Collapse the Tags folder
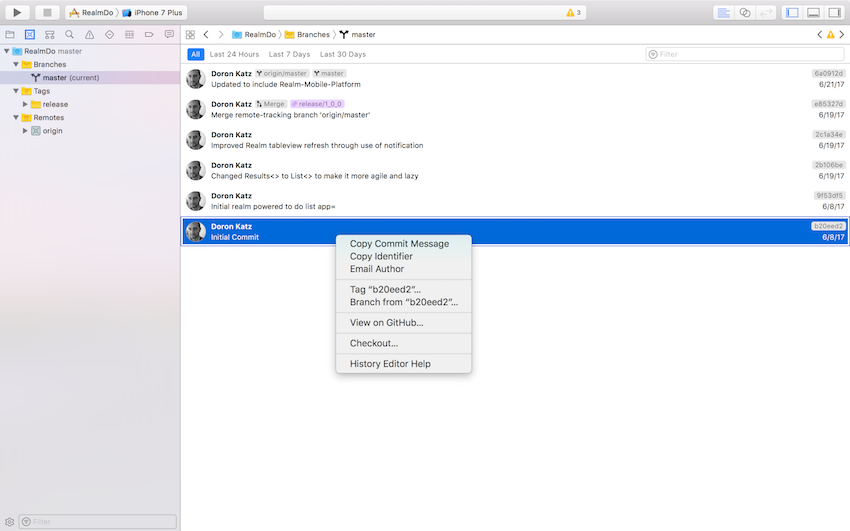The width and height of the screenshot is (850, 531). point(16,91)
